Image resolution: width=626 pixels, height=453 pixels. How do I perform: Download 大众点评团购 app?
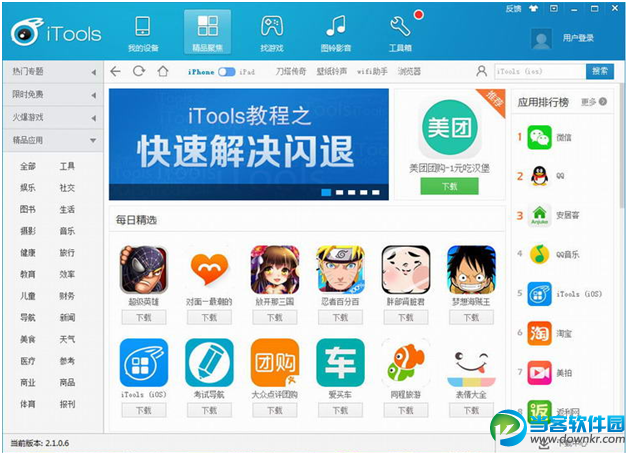pyautogui.click(x=275, y=410)
